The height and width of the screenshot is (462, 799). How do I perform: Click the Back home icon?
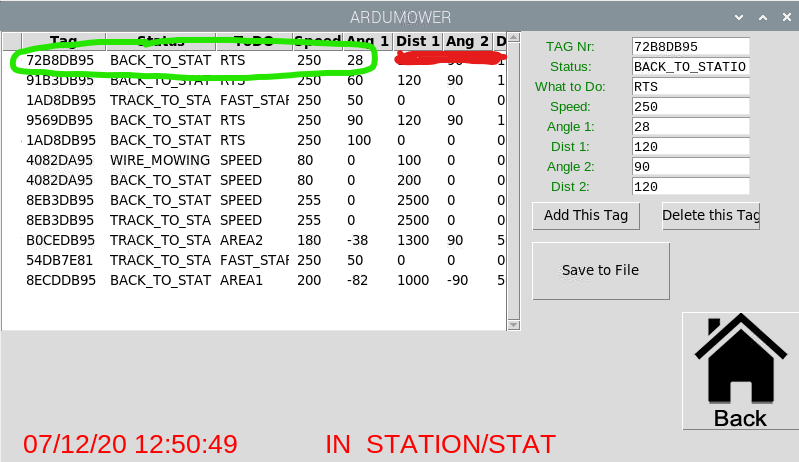[740, 371]
